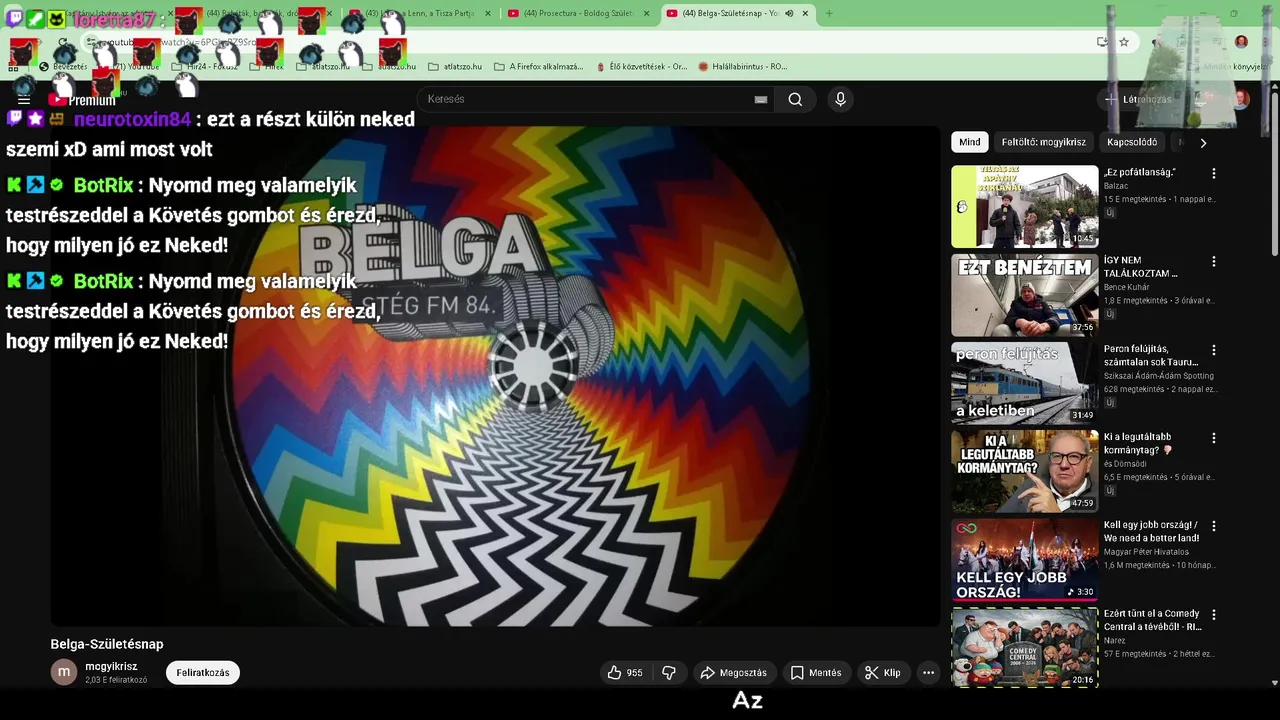Mute the Belga-Születésnap tab via speaker icon

pyautogui.click(x=789, y=13)
